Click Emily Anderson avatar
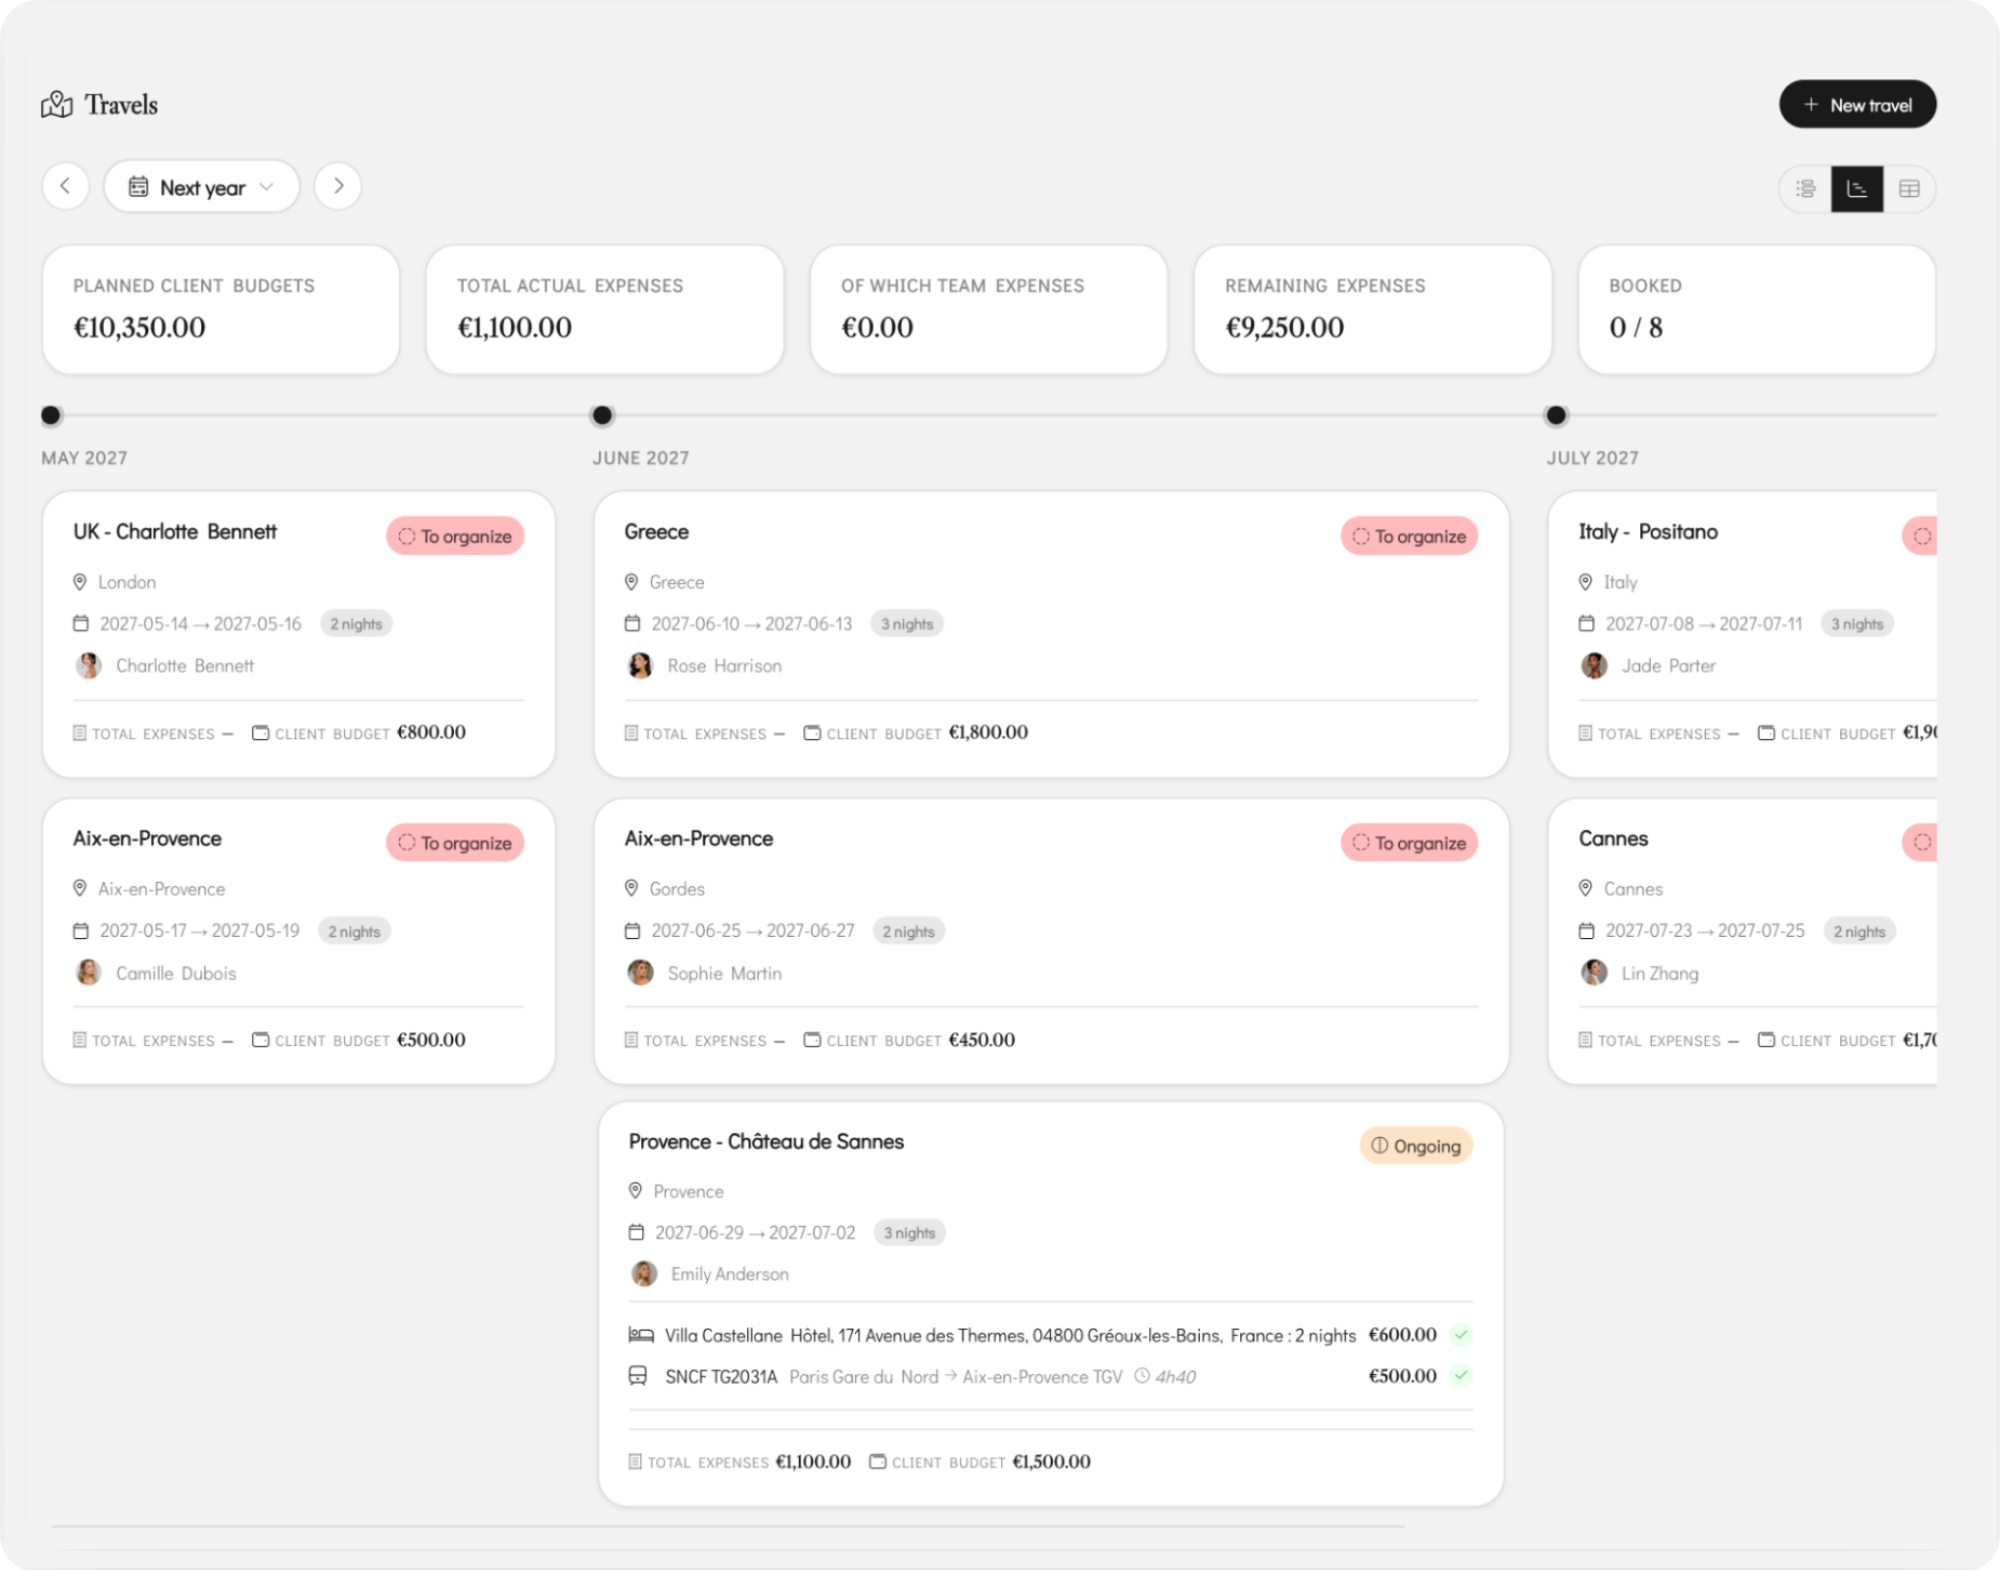2000x1570 pixels. tap(644, 1274)
